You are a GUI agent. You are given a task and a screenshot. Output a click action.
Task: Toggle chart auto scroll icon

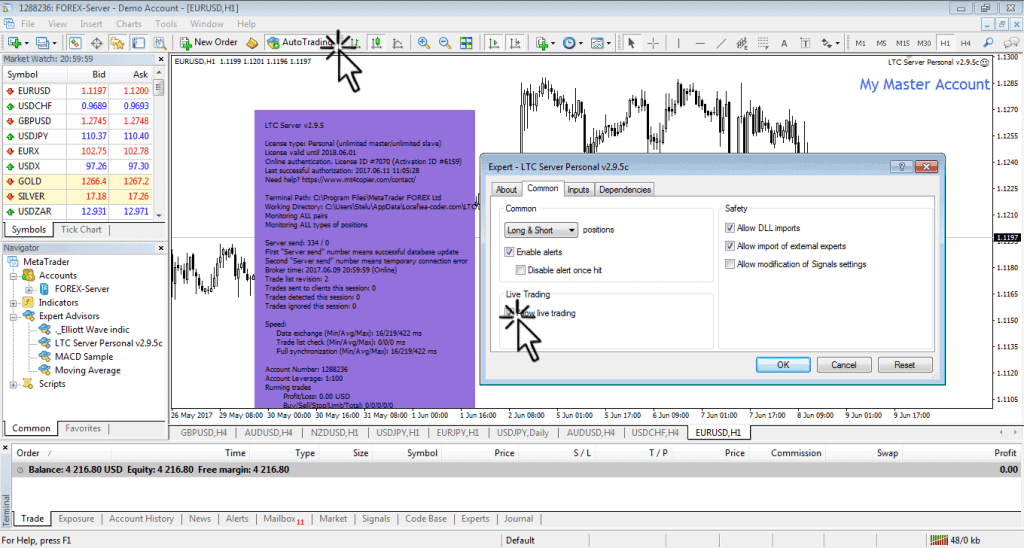[x=494, y=43]
